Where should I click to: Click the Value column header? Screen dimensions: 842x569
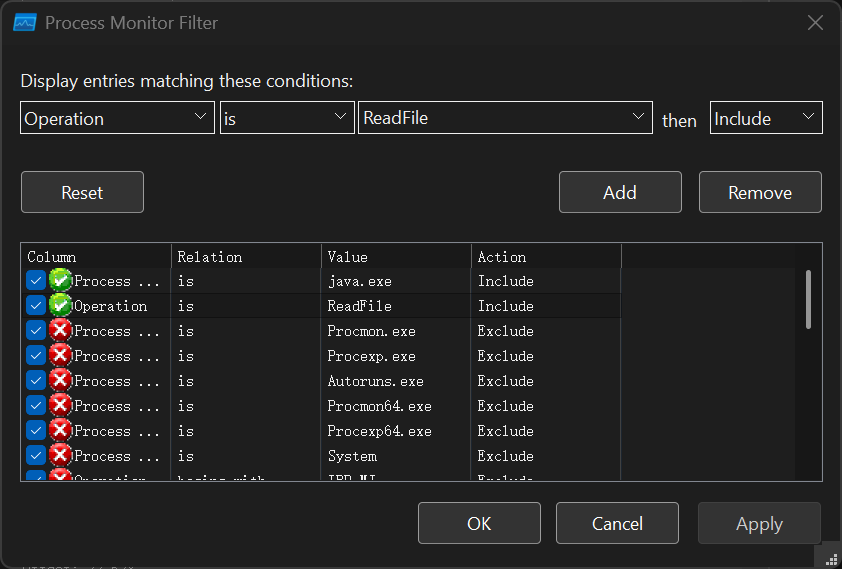coord(396,257)
